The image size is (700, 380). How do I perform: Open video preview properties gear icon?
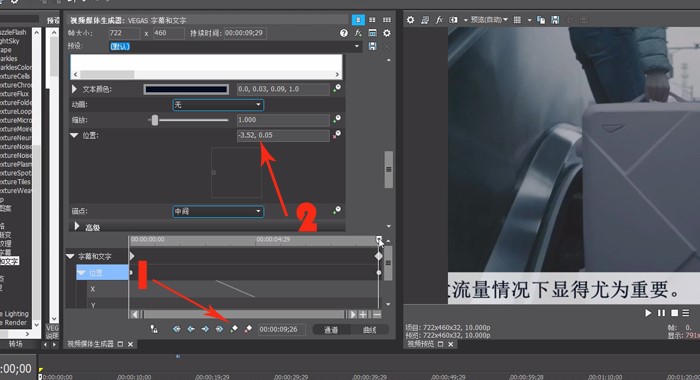pos(410,20)
